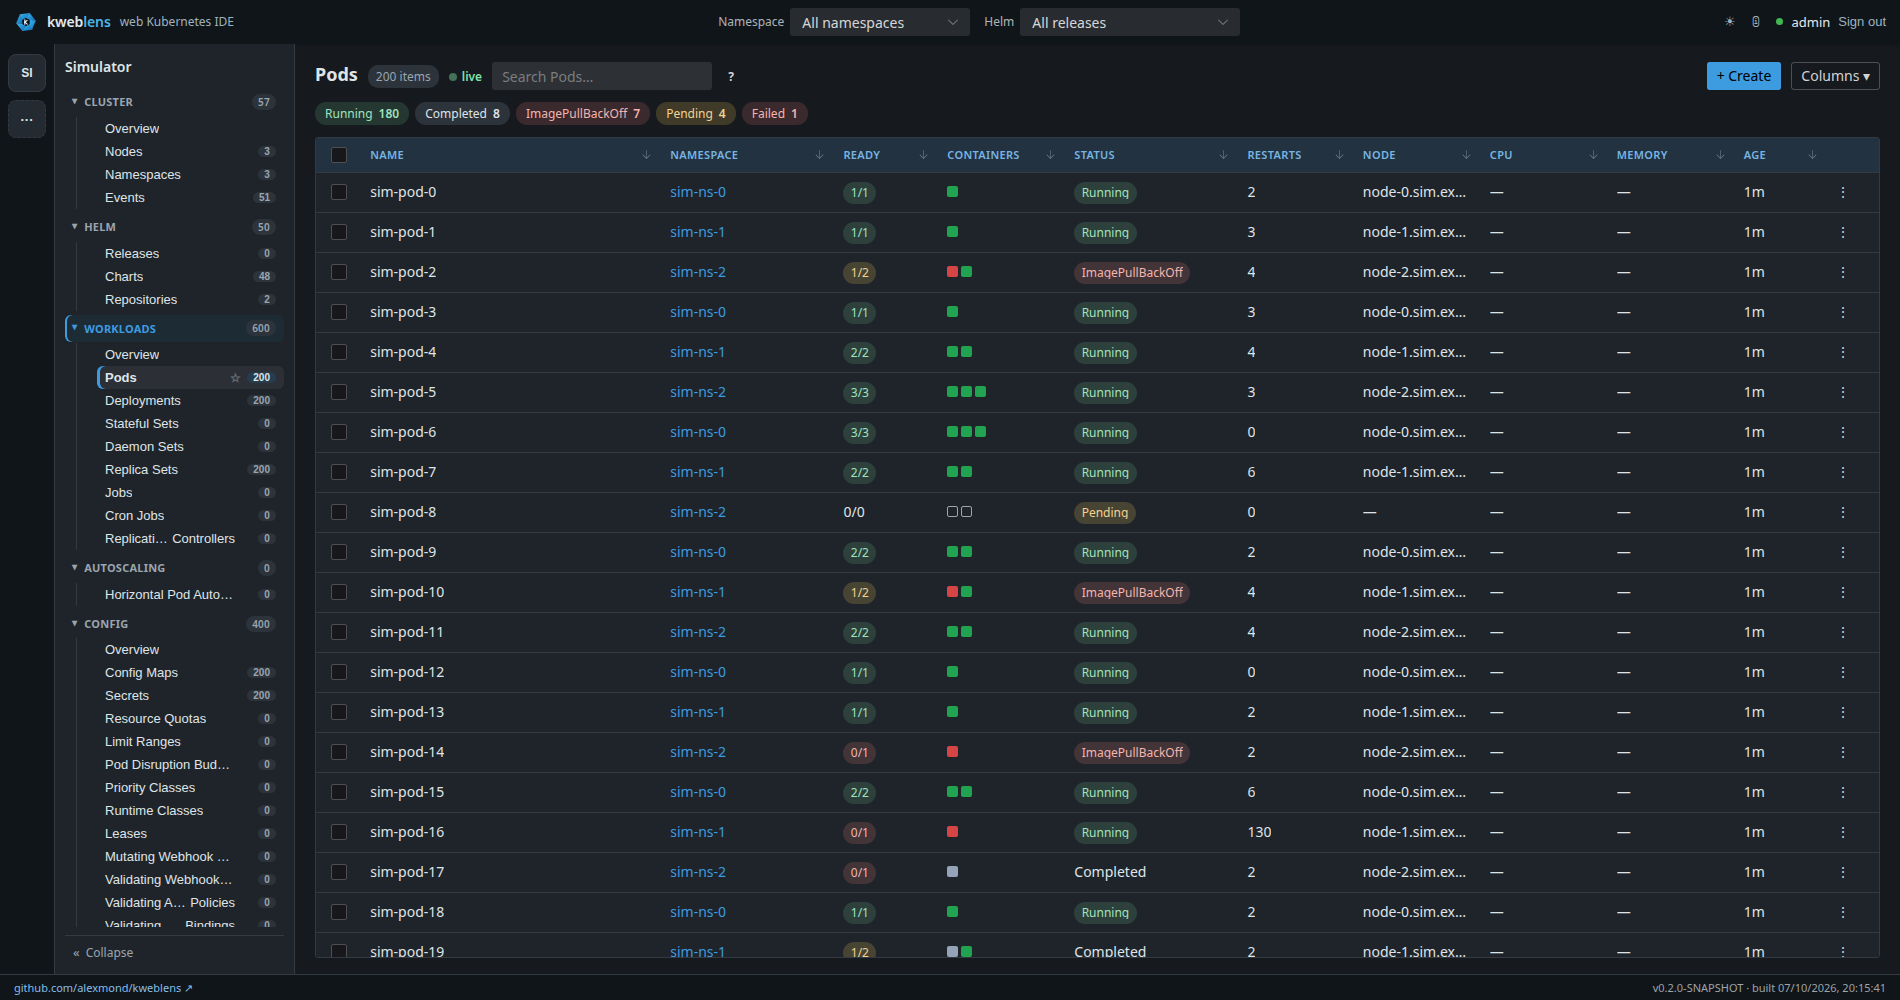Open row actions menu for sim-pod-8
This screenshot has height=1000, width=1900.
coord(1843,512)
